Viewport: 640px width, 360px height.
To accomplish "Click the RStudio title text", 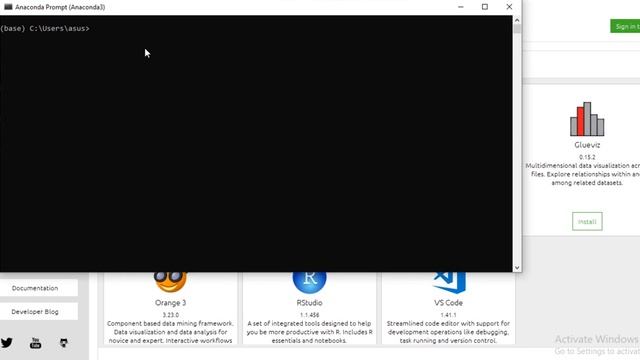I will click(x=309, y=303).
